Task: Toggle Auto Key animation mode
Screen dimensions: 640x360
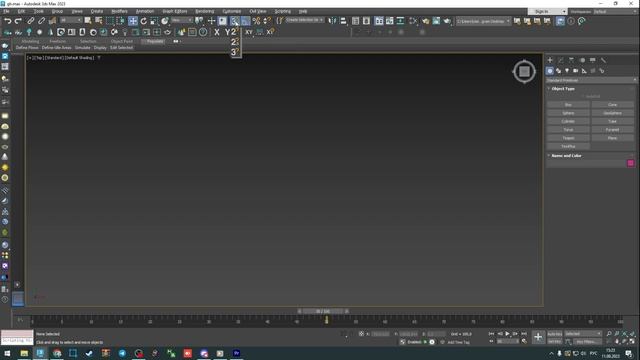Action: coord(555,334)
